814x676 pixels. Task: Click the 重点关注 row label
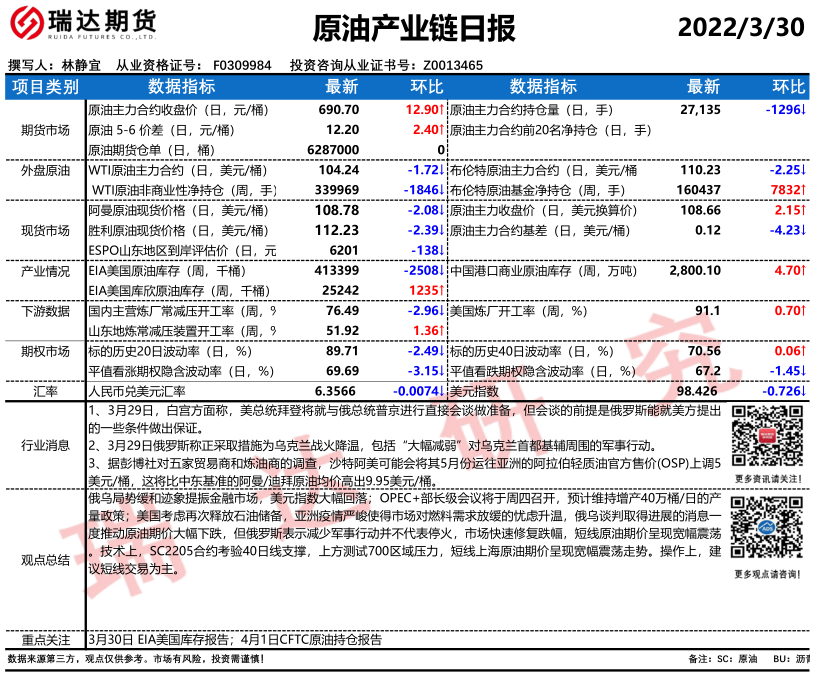(45, 639)
